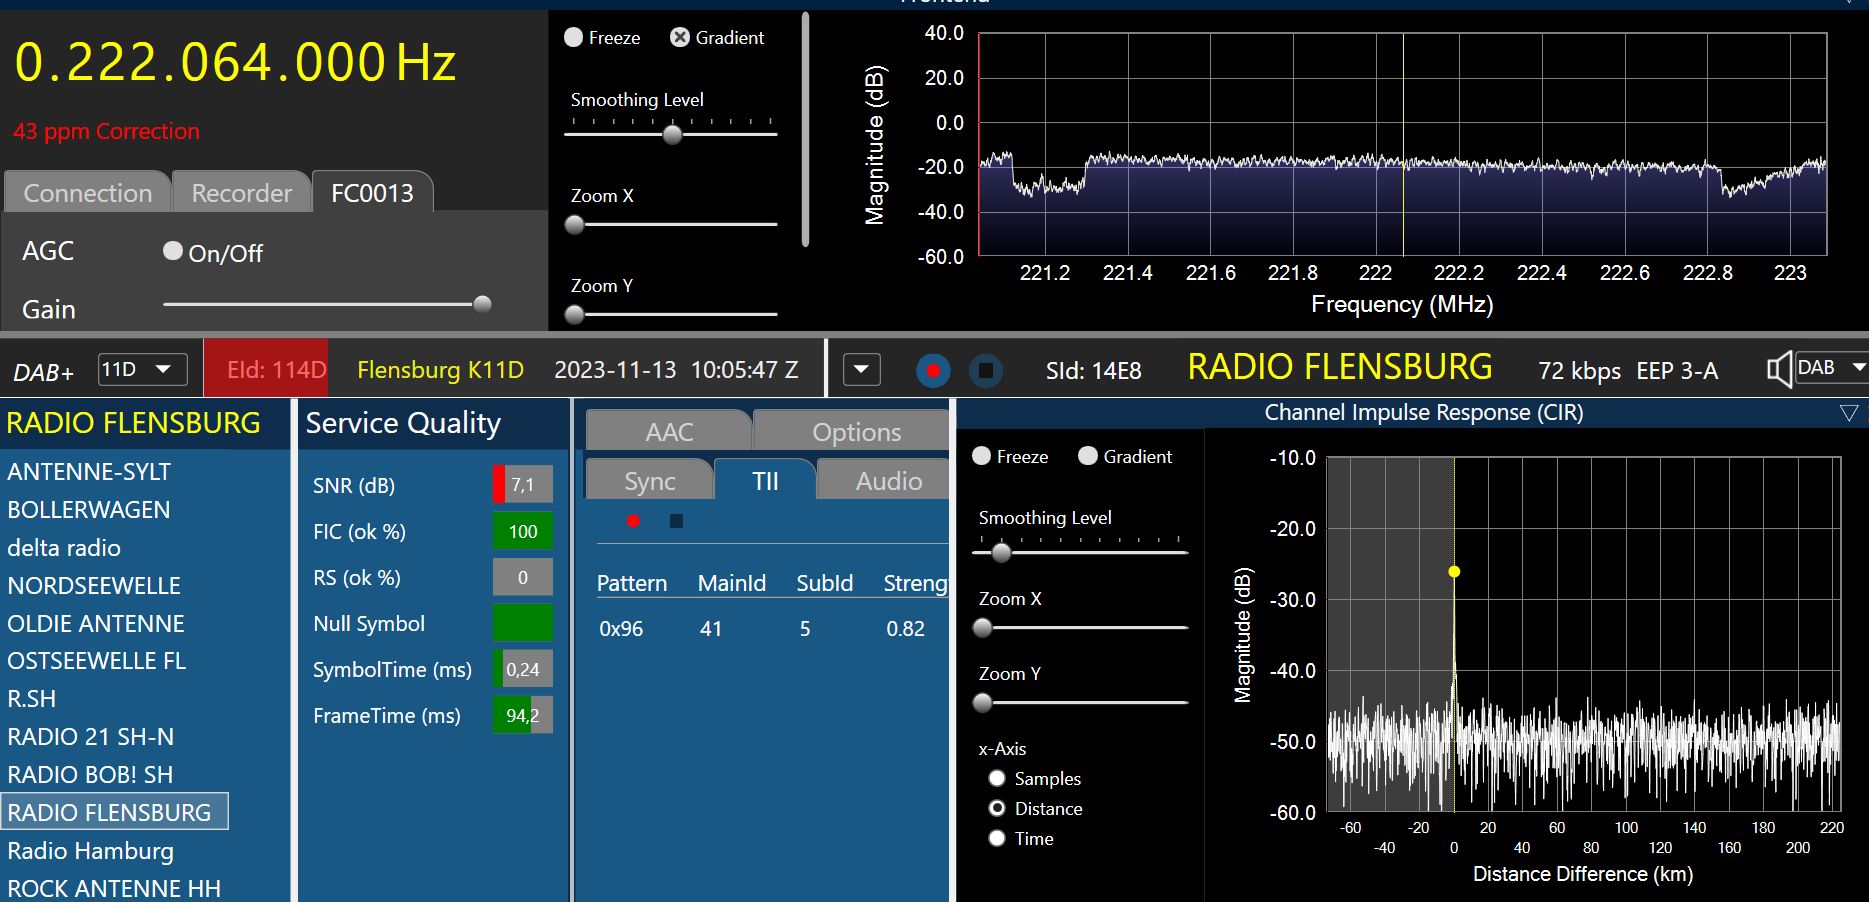Image resolution: width=1869 pixels, height=902 pixels.
Task: Open the Sync tab
Action: coord(649,481)
